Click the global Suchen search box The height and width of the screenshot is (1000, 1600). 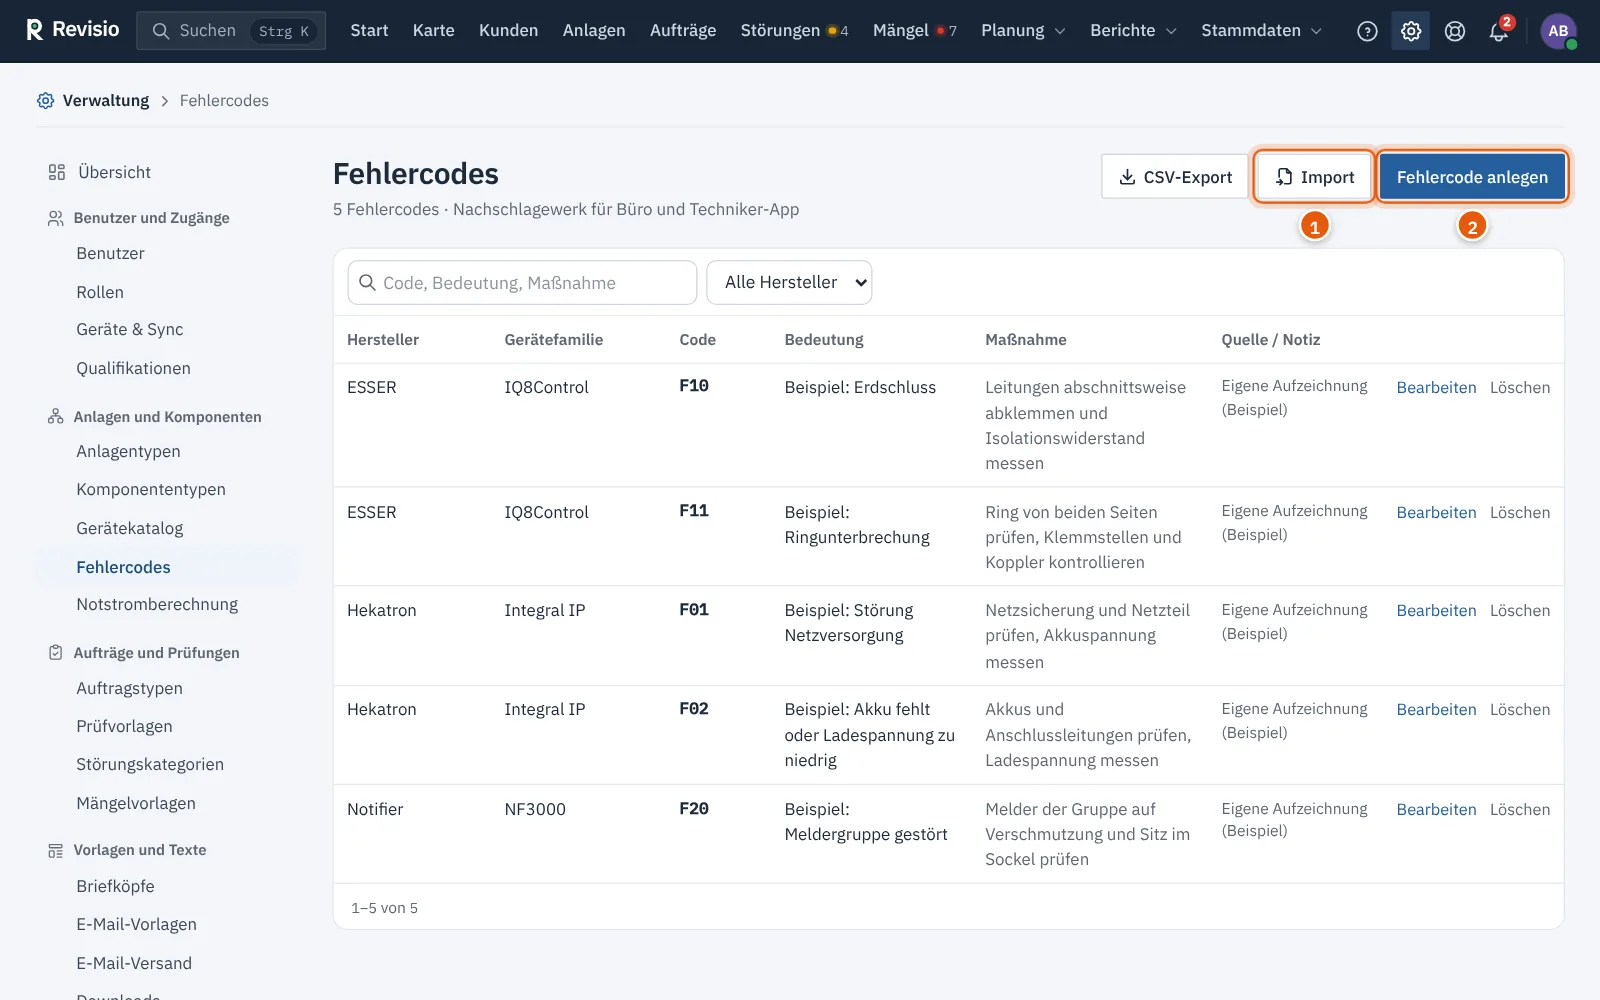point(231,31)
